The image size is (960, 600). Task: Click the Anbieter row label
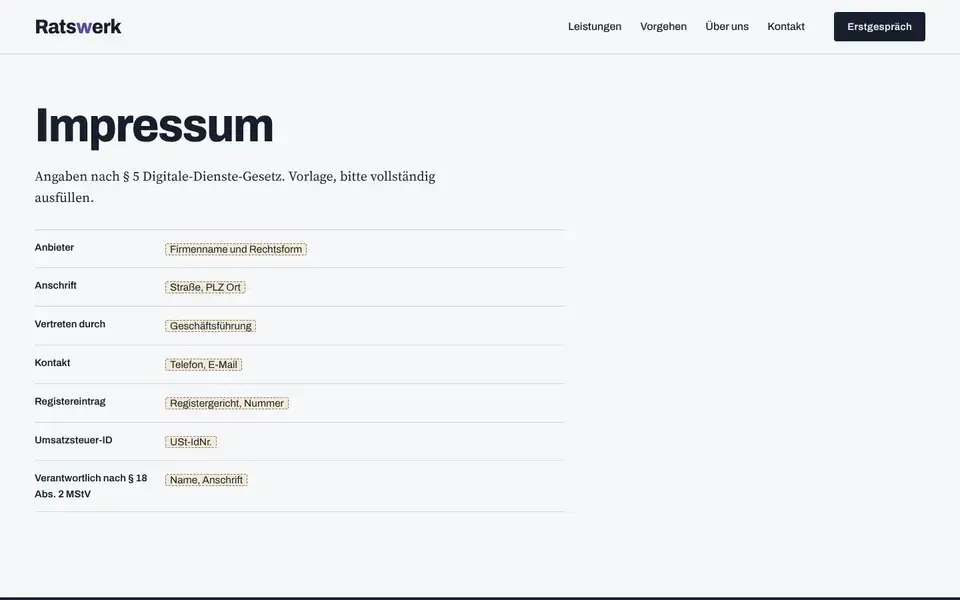[x=54, y=247]
